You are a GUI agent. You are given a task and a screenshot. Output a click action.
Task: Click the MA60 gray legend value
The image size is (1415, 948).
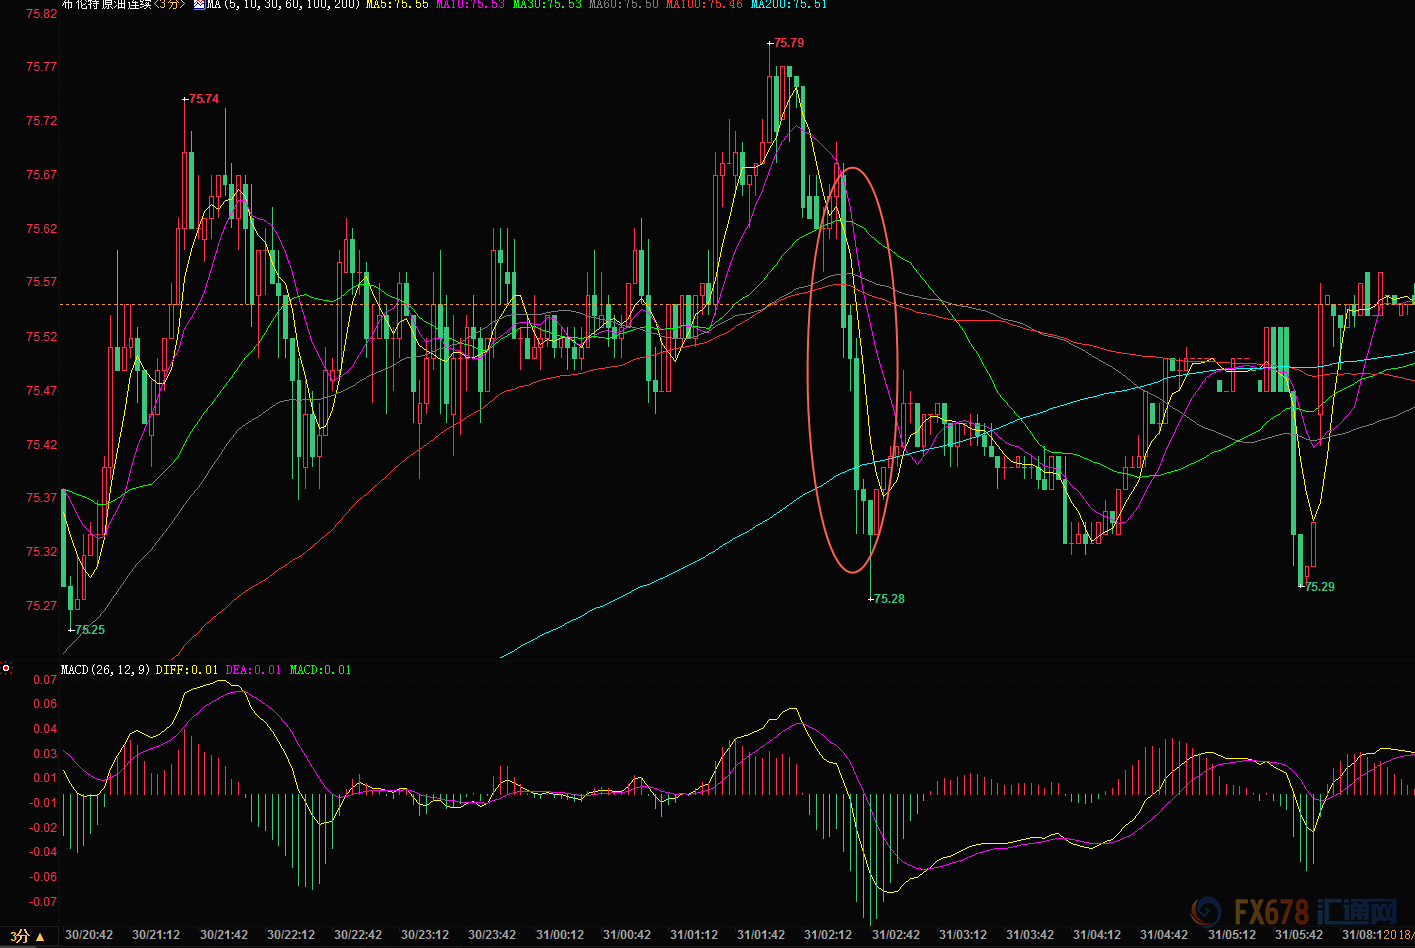[x=624, y=5]
